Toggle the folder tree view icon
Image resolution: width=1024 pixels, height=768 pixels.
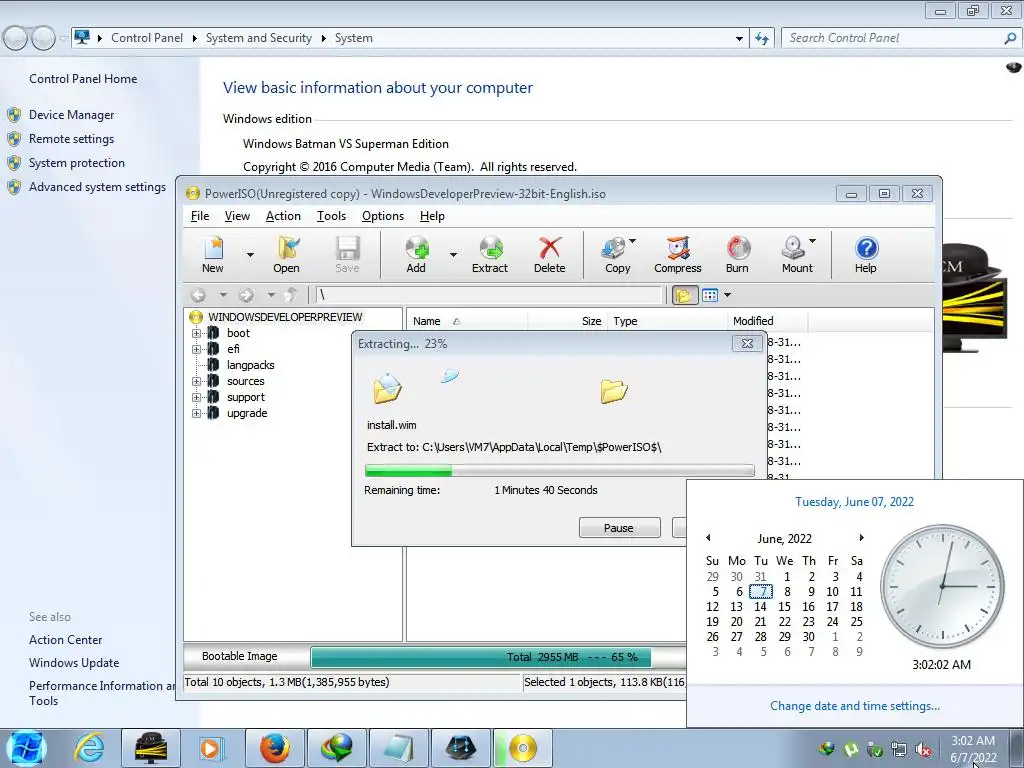(x=684, y=295)
